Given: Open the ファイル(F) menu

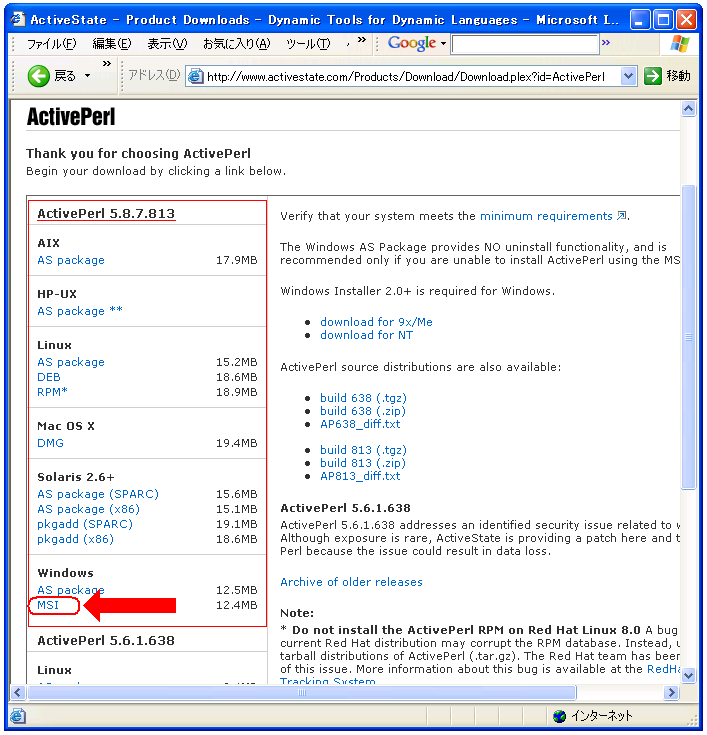Looking at the screenshot, I should (x=50, y=44).
